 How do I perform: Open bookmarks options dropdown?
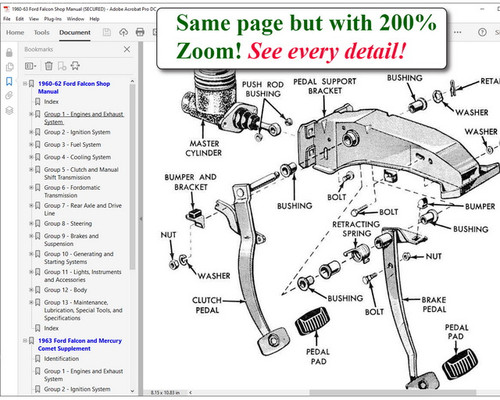(30, 66)
